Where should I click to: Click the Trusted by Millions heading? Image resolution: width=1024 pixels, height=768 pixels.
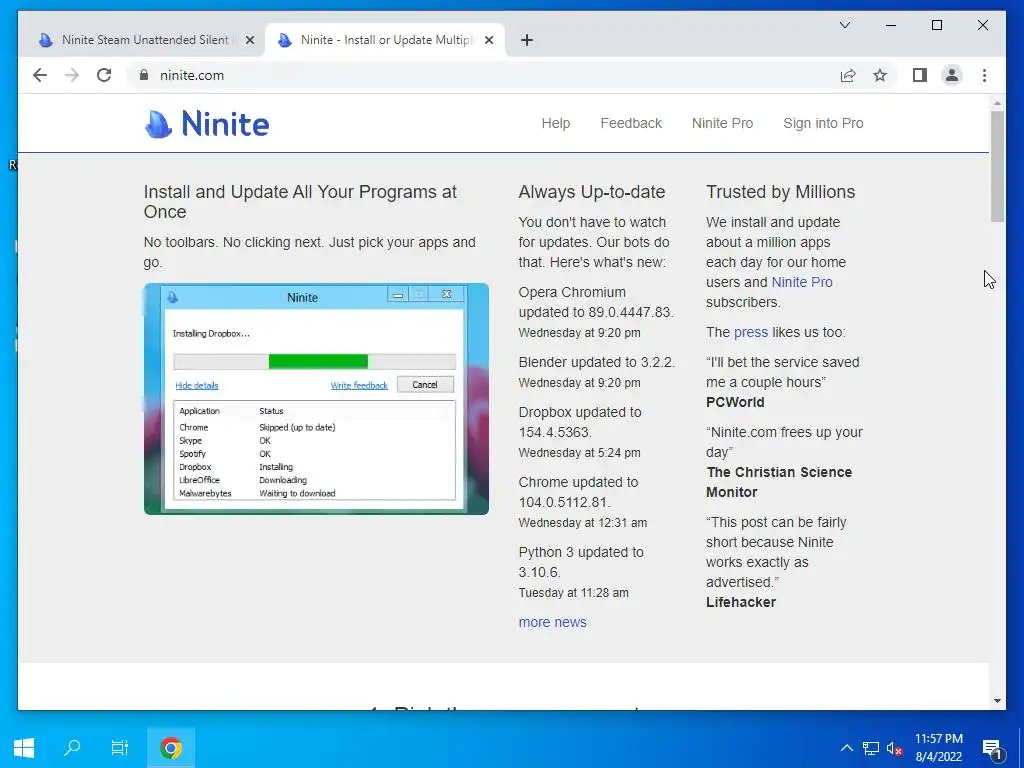pyautogui.click(x=780, y=192)
